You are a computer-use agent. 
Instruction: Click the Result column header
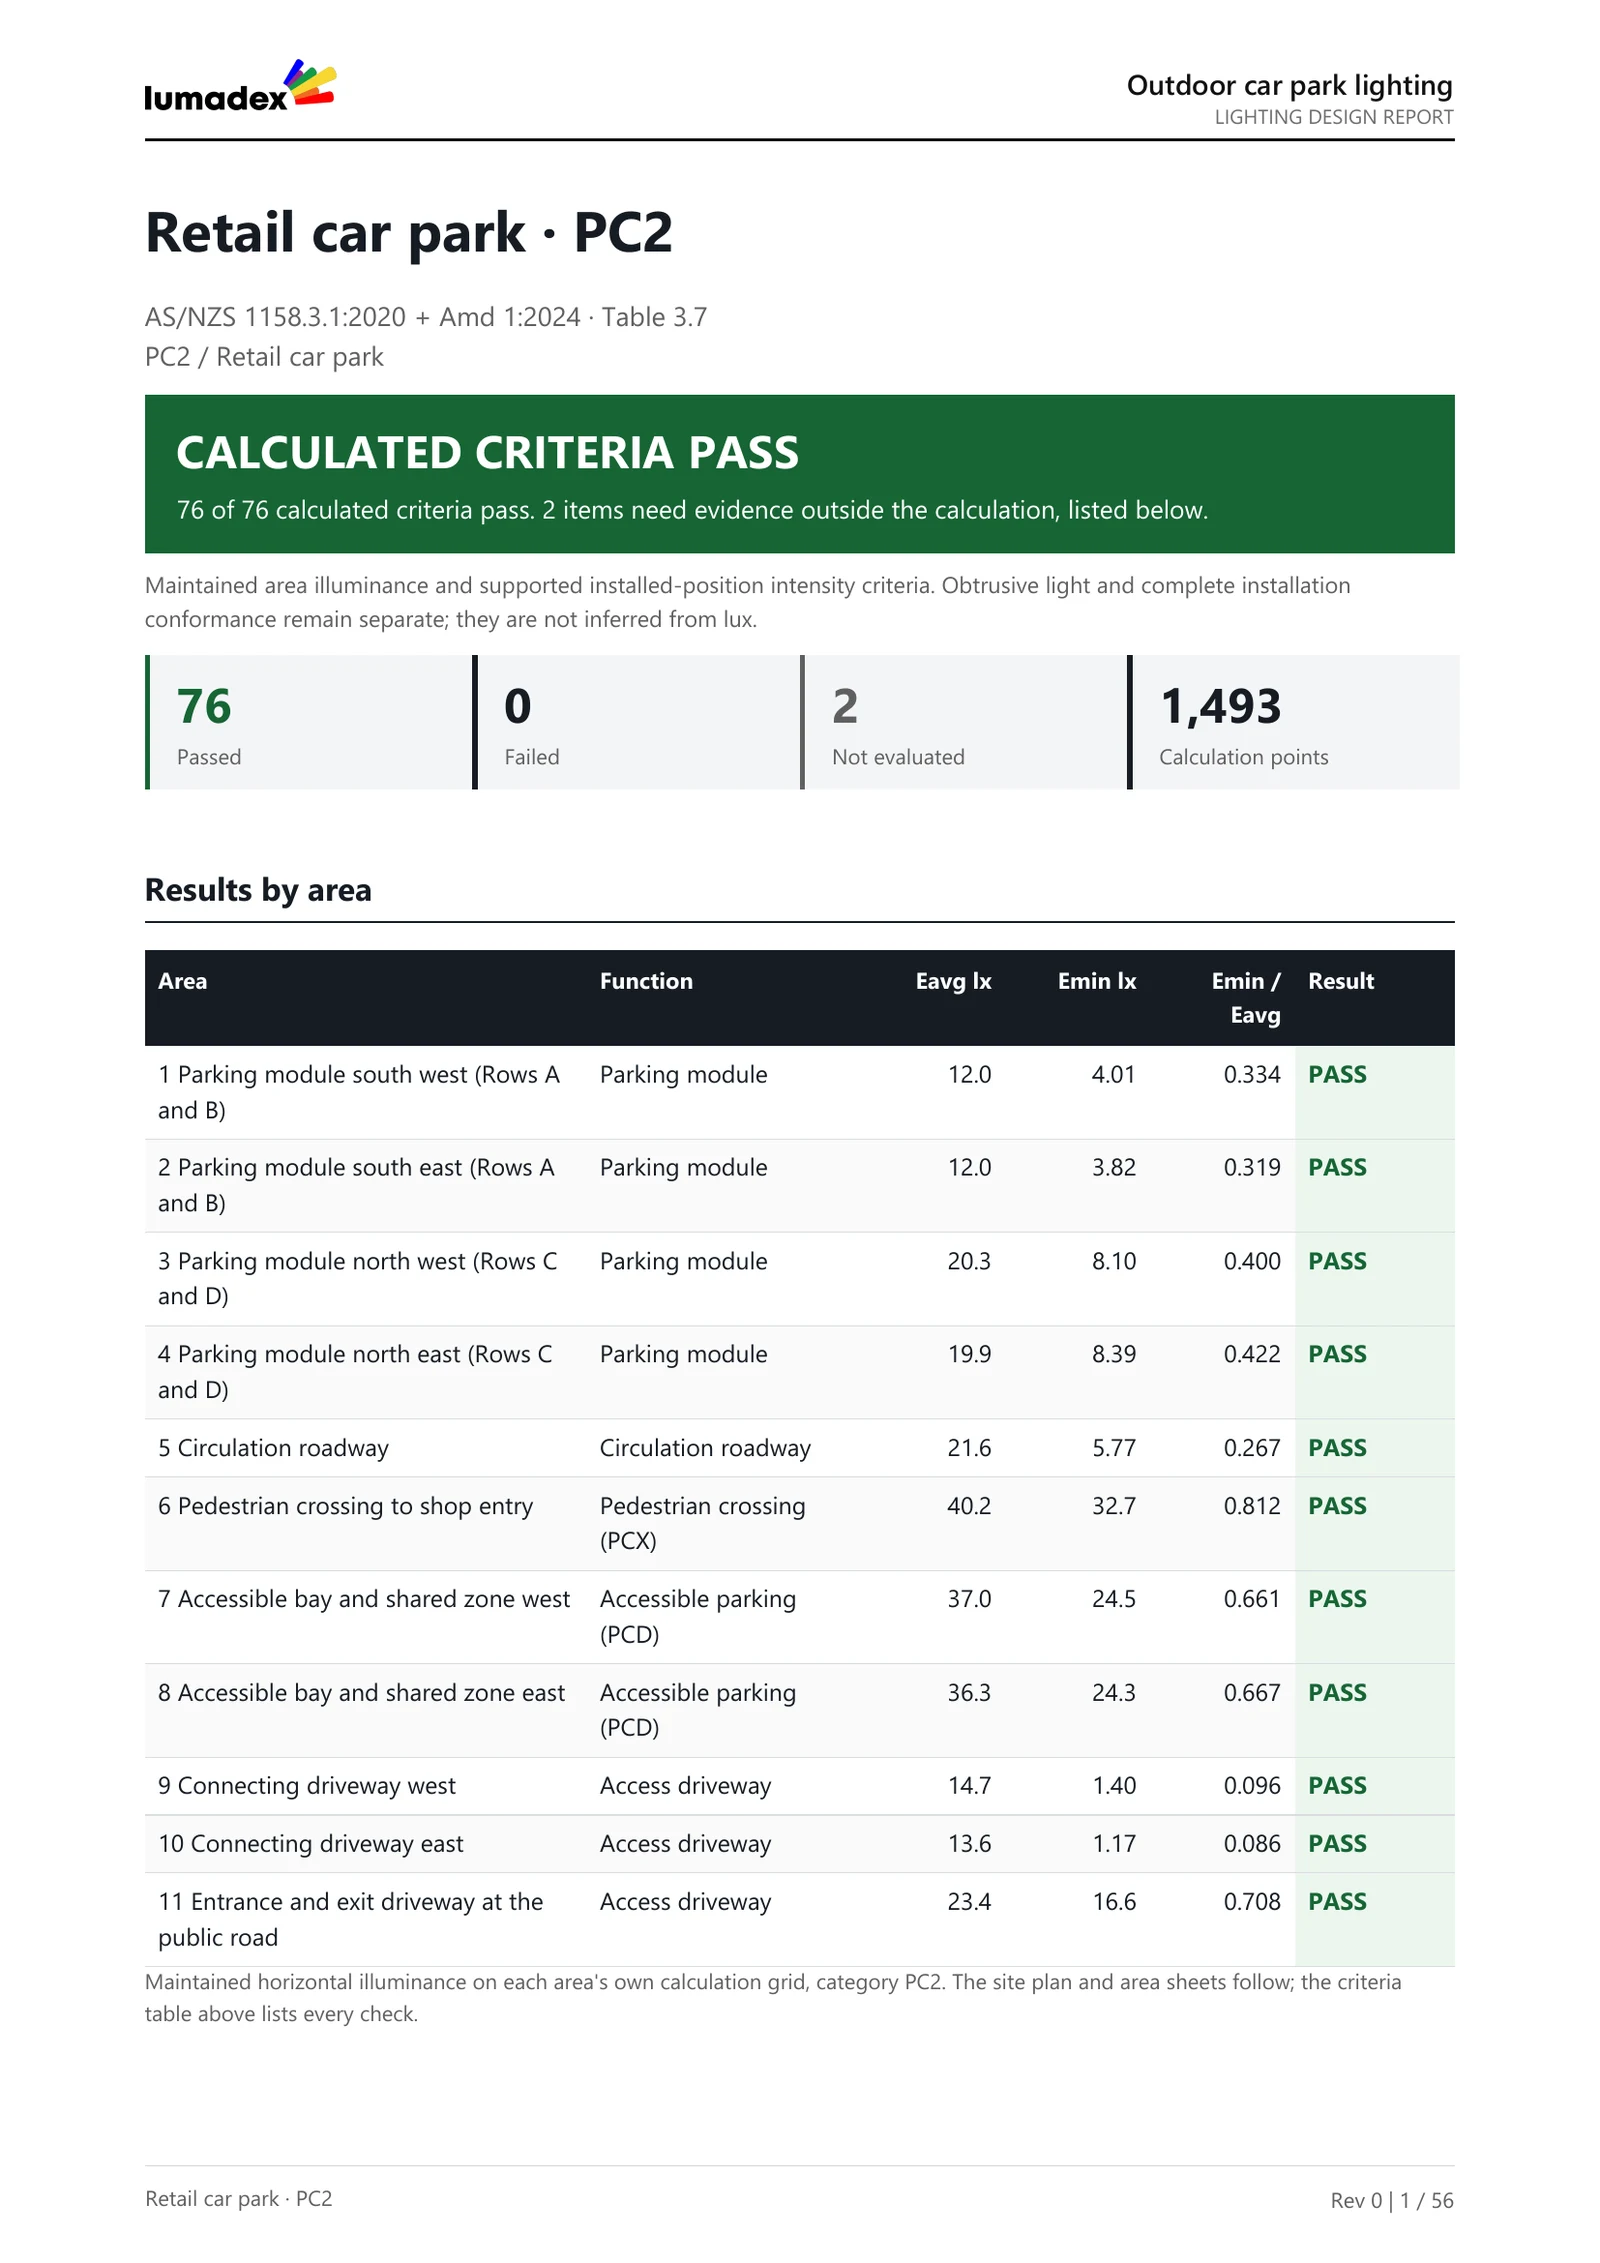pos(1341,981)
